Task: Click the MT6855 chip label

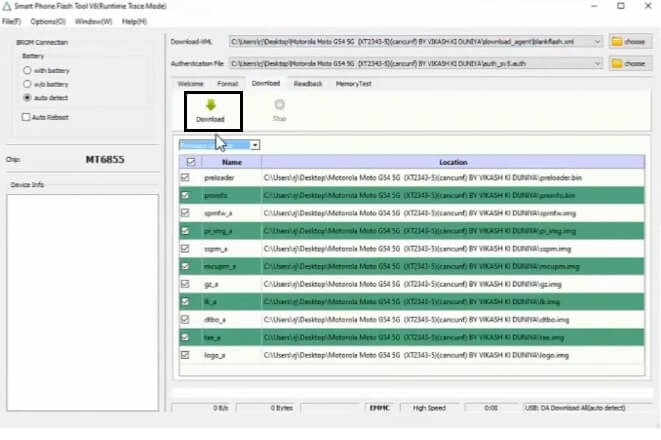Action: pos(105,159)
